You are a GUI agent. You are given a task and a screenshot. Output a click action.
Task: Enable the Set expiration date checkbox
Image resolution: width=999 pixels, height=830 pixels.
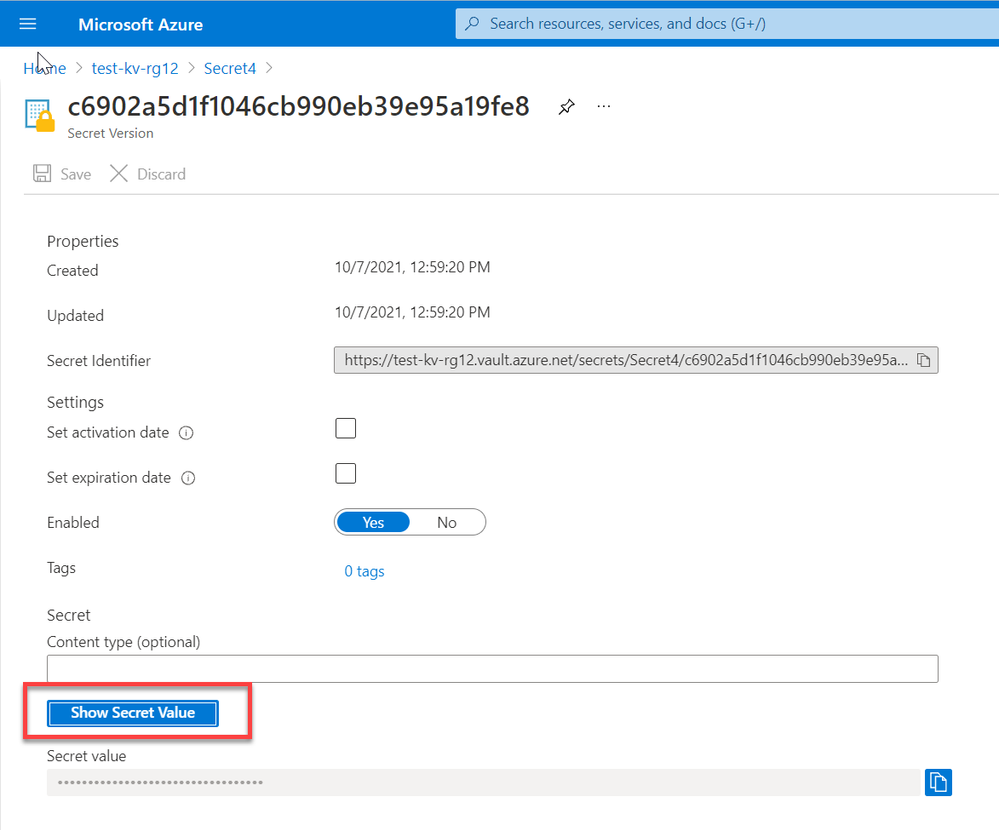345,474
